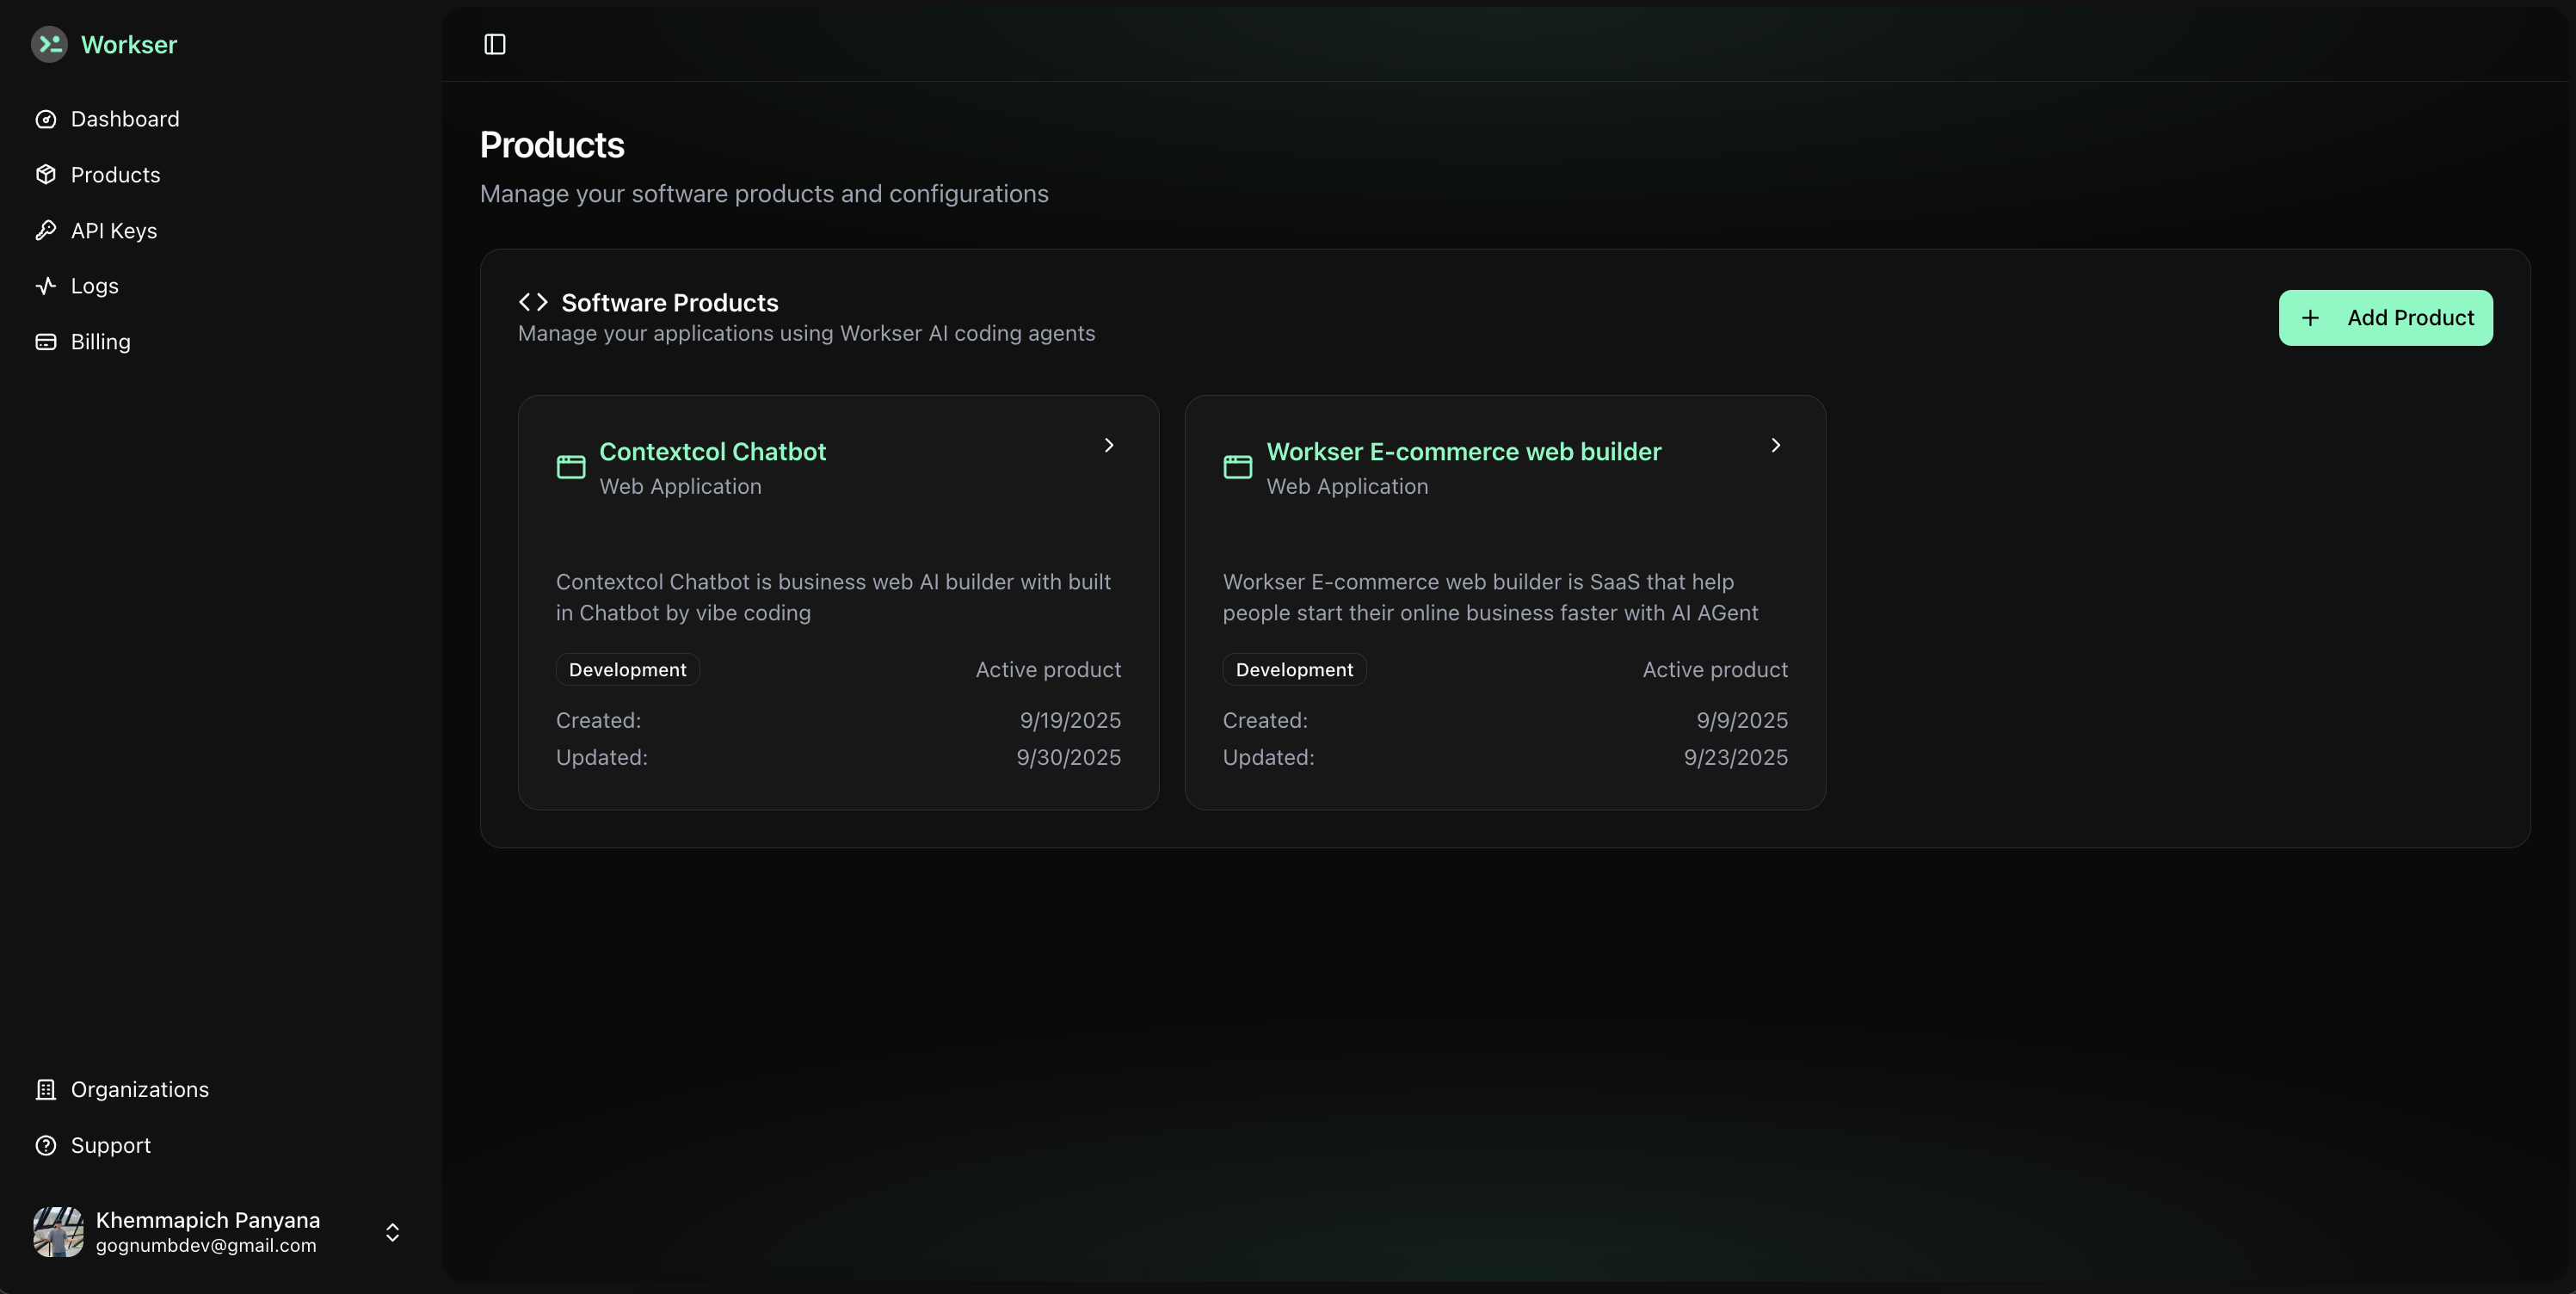Click the Add Product button
The height and width of the screenshot is (1294, 2576).
click(x=2385, y=317)
